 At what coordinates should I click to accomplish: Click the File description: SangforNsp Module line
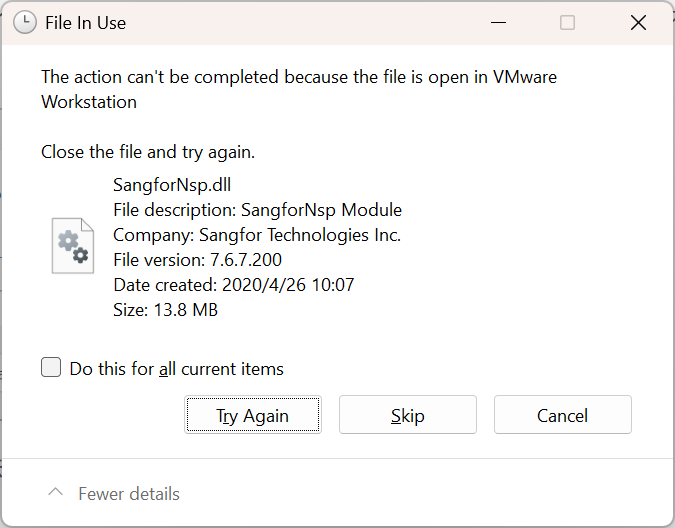click(257, 210)
